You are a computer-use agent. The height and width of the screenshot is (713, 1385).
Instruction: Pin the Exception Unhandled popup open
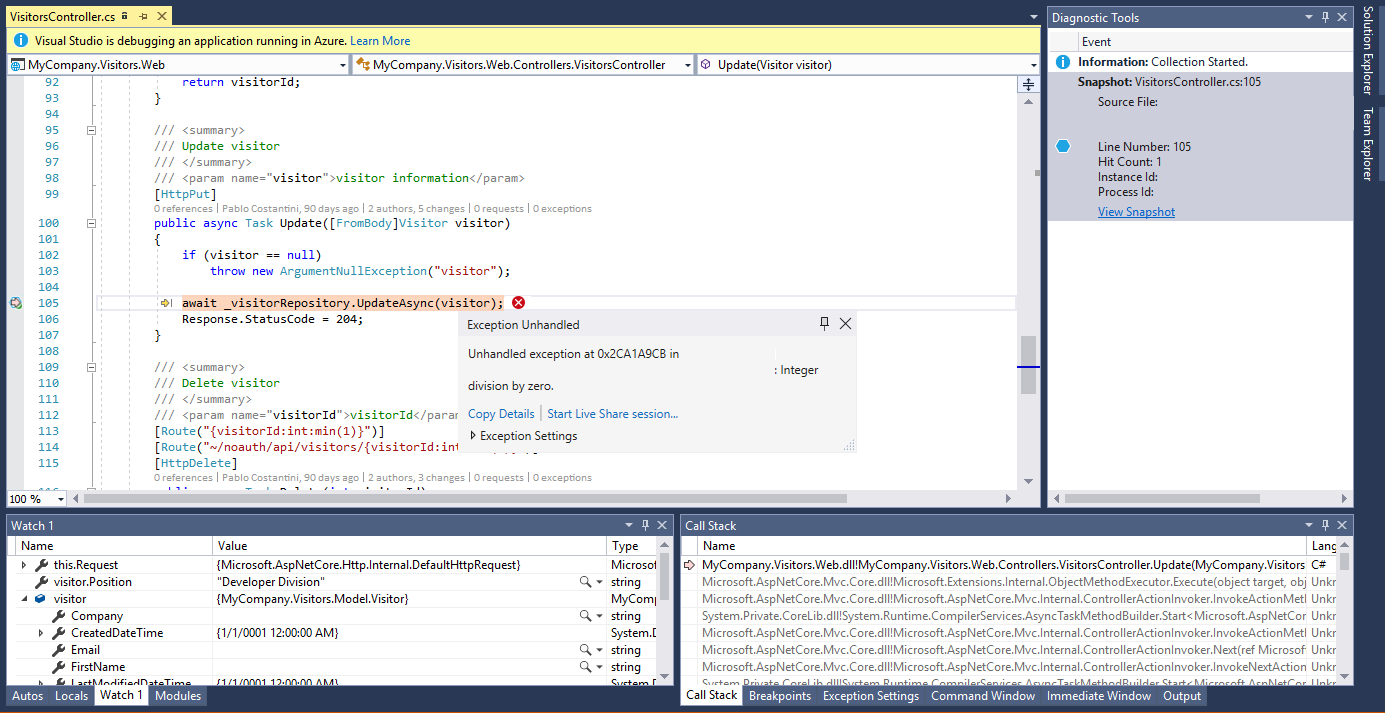pos(824,323)
